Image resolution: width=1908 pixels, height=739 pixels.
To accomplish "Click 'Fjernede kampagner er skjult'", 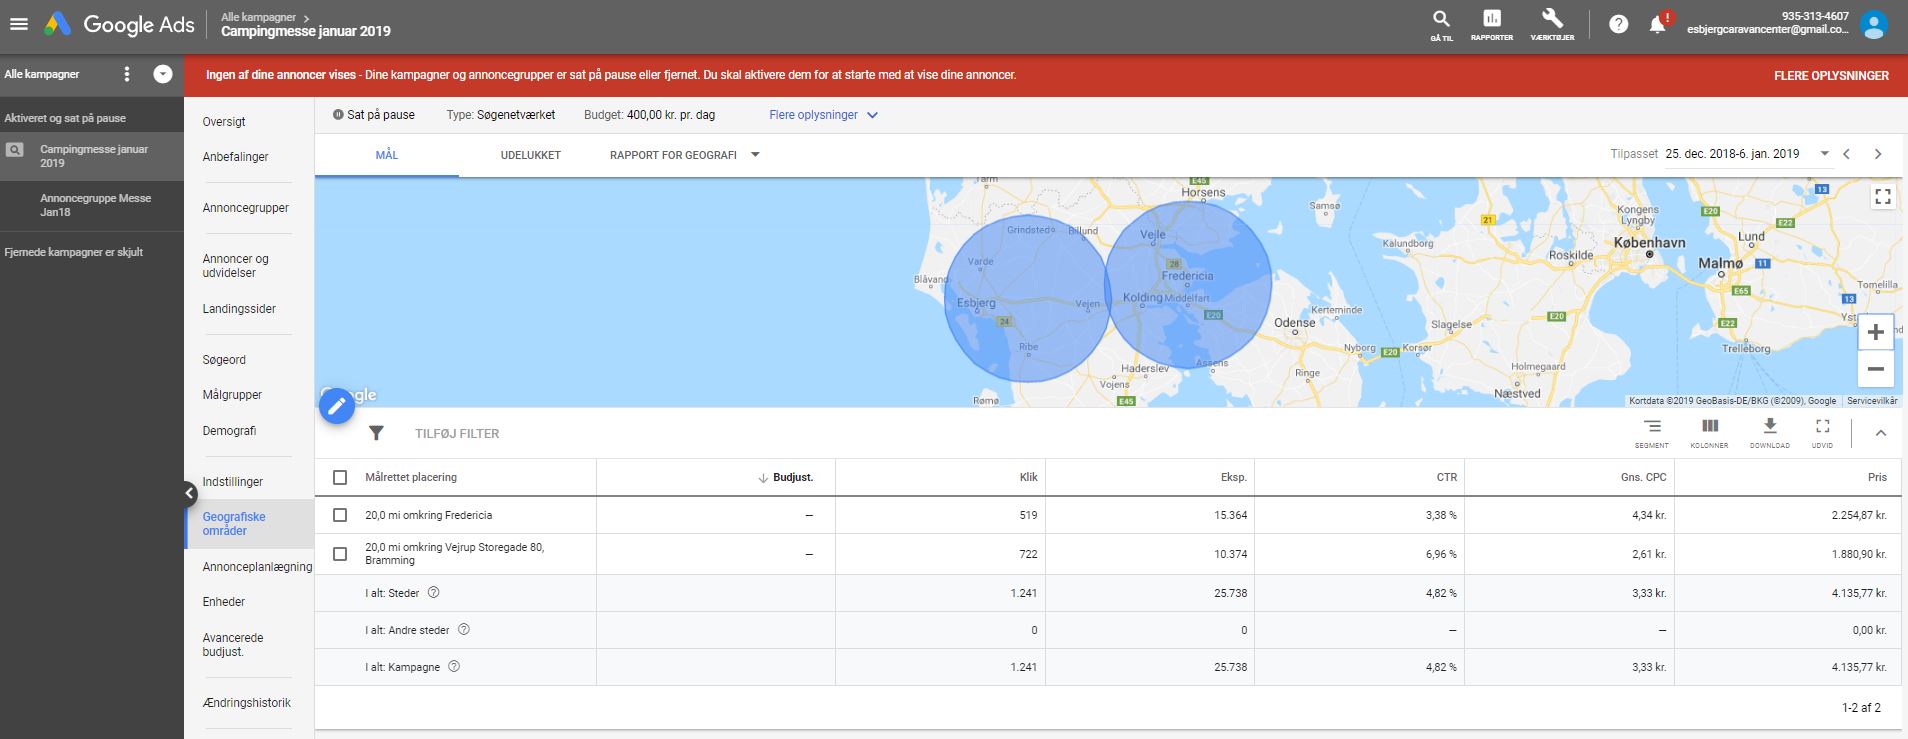I will click(x=73, y=252).
